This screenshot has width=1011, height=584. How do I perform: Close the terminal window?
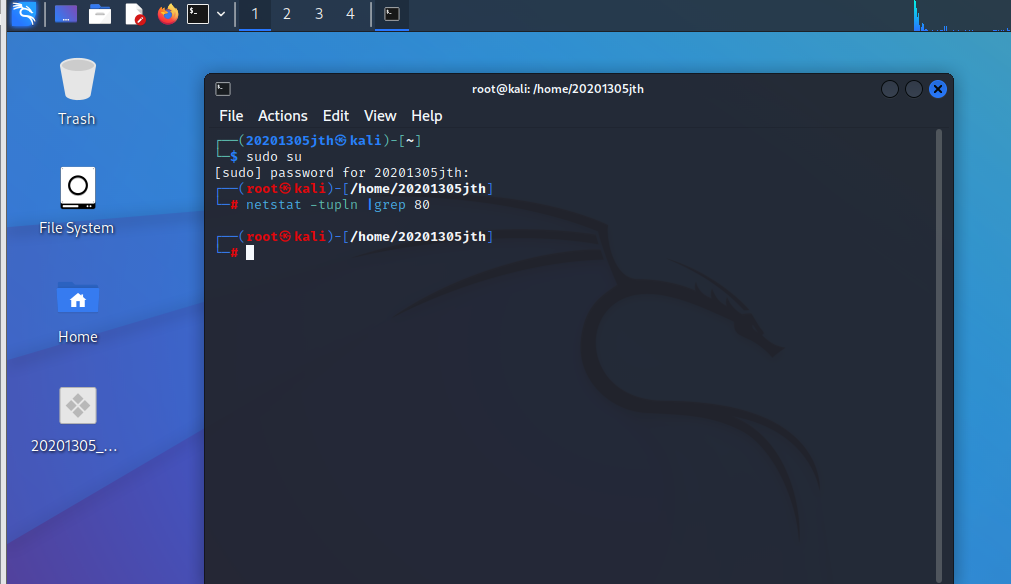(938, 89)
